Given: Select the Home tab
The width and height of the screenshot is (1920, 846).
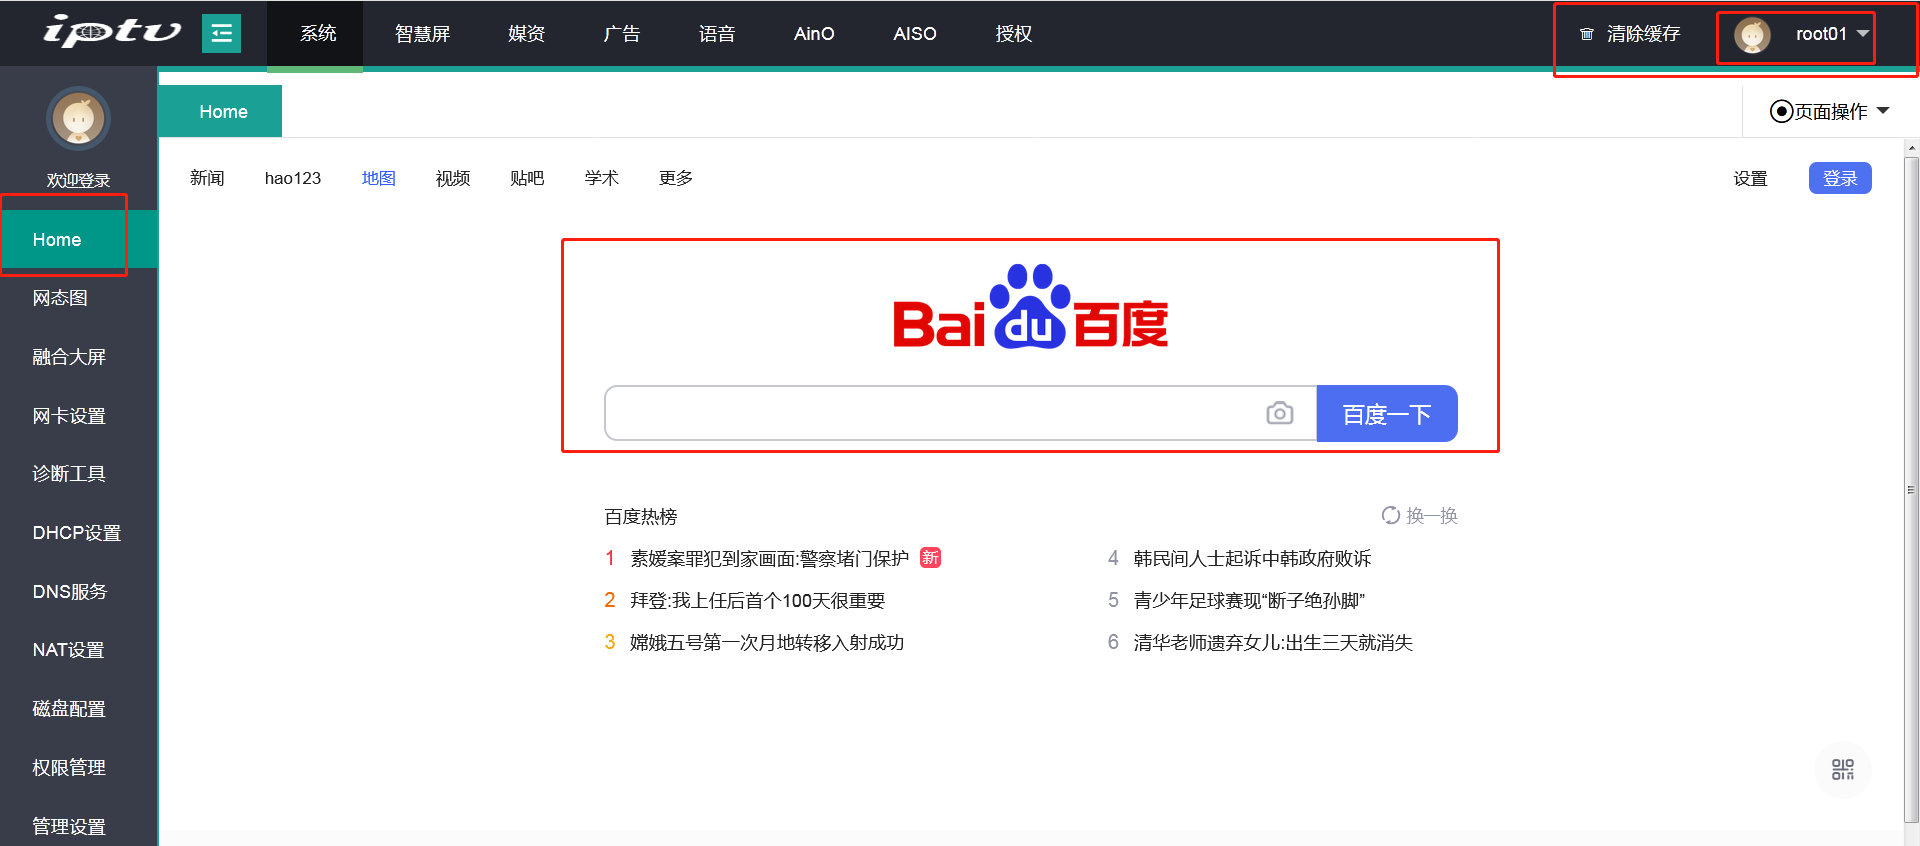Looking at the screenshot, I should point(222,111).
